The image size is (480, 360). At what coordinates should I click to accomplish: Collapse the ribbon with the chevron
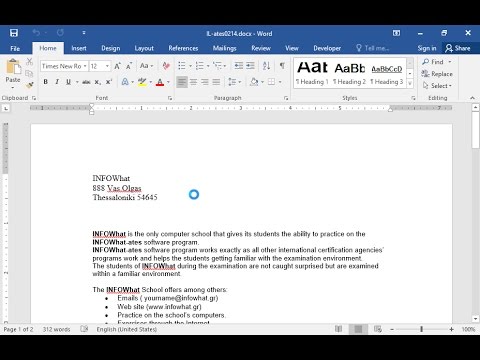[x=472, y=98]
